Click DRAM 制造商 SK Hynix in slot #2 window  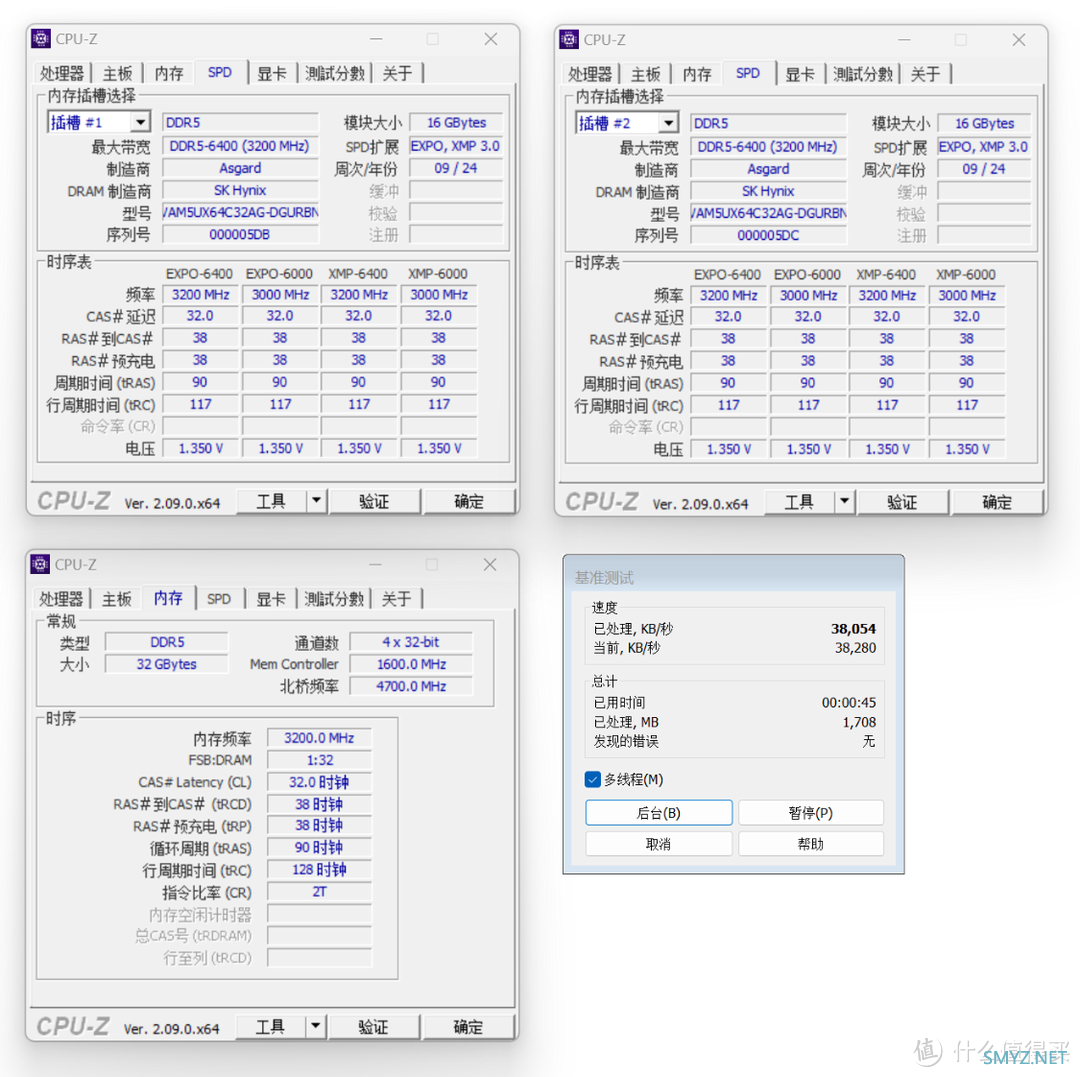click(x=769, y=191)
